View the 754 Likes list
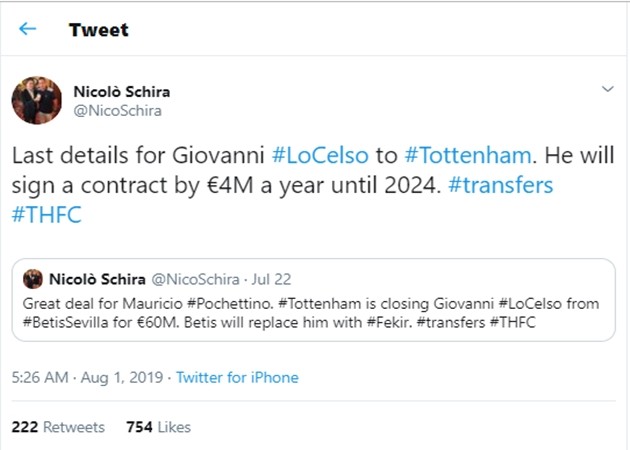This screenshot has width=630, height=450. pyautogui.click(x=158, y=427)
